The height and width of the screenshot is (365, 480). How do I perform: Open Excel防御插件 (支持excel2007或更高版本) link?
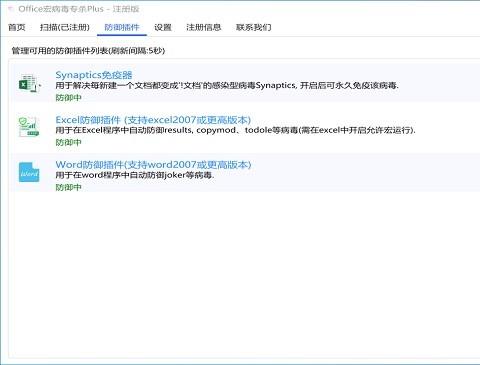coord(153,120)
